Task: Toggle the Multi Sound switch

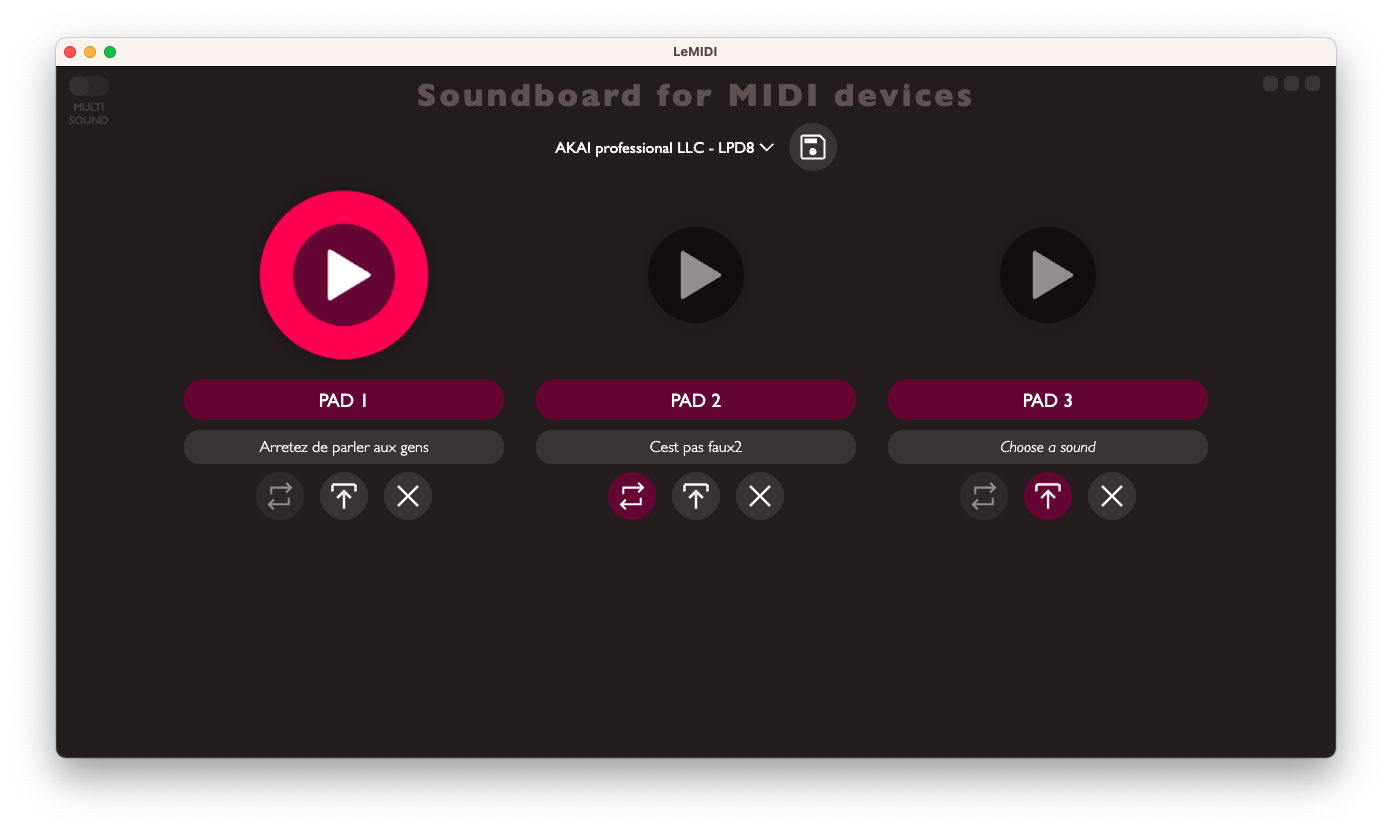Action: (88, 86)
